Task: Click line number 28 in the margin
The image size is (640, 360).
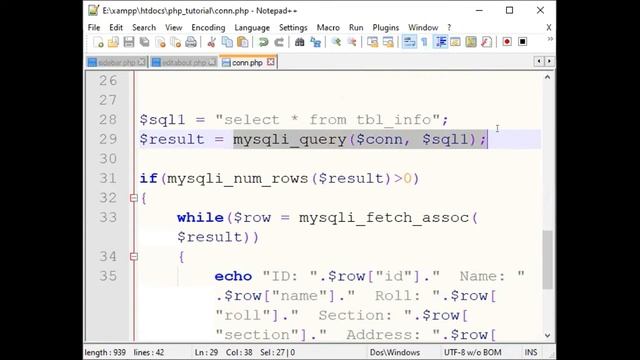Action: point(108,120)
